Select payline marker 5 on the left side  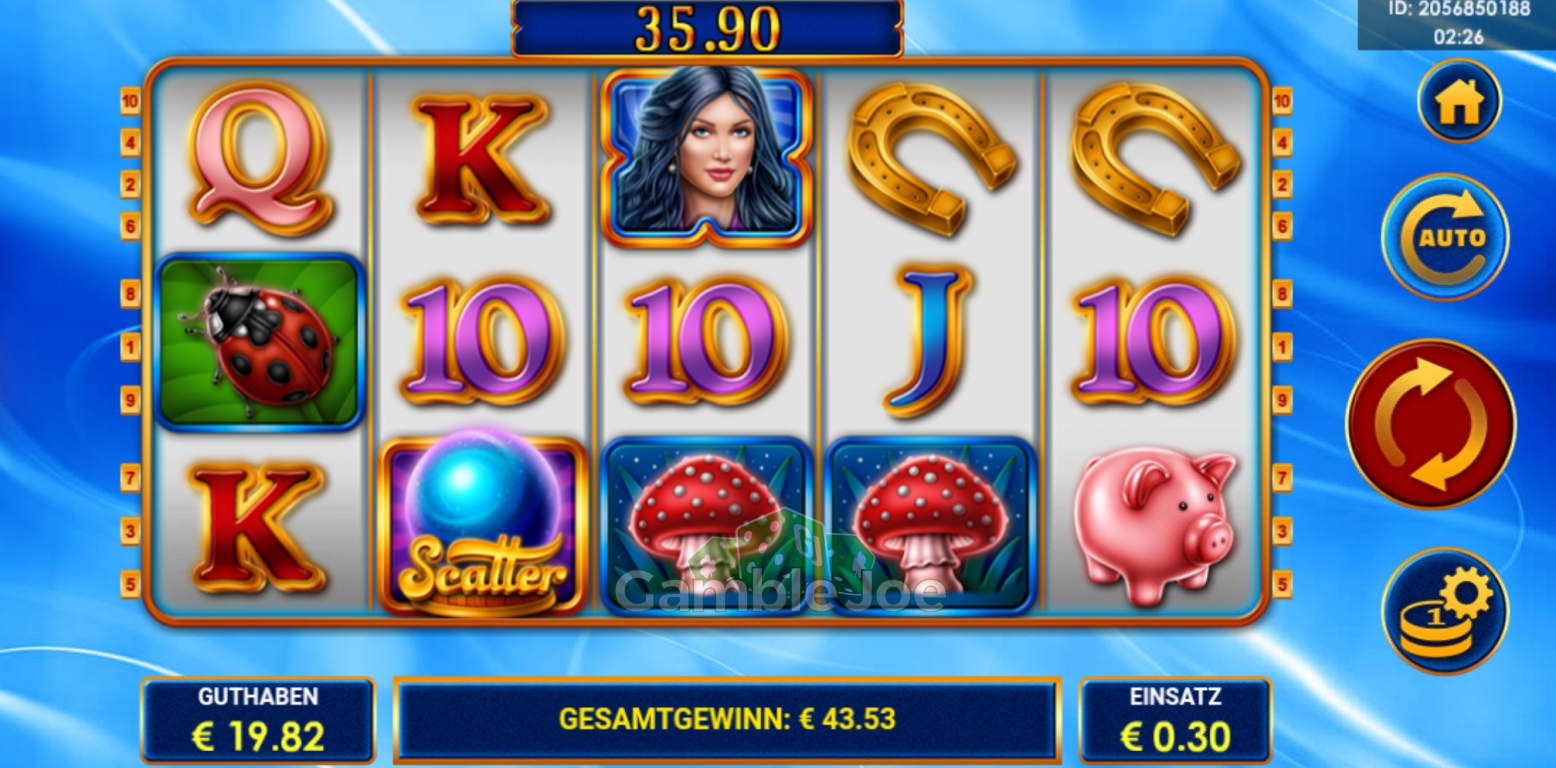pos(131,584)
